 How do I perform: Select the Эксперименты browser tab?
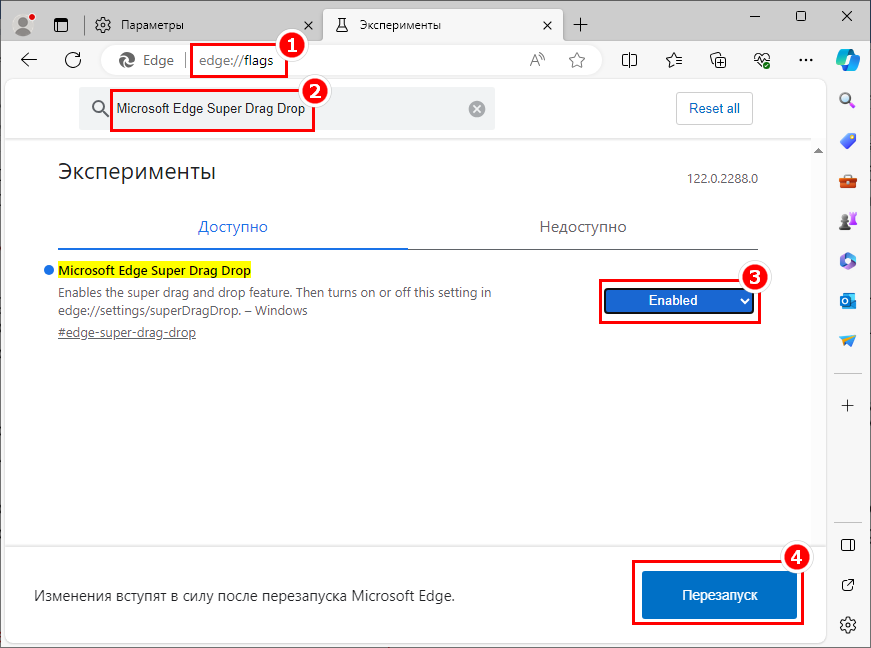pos(443,25)
